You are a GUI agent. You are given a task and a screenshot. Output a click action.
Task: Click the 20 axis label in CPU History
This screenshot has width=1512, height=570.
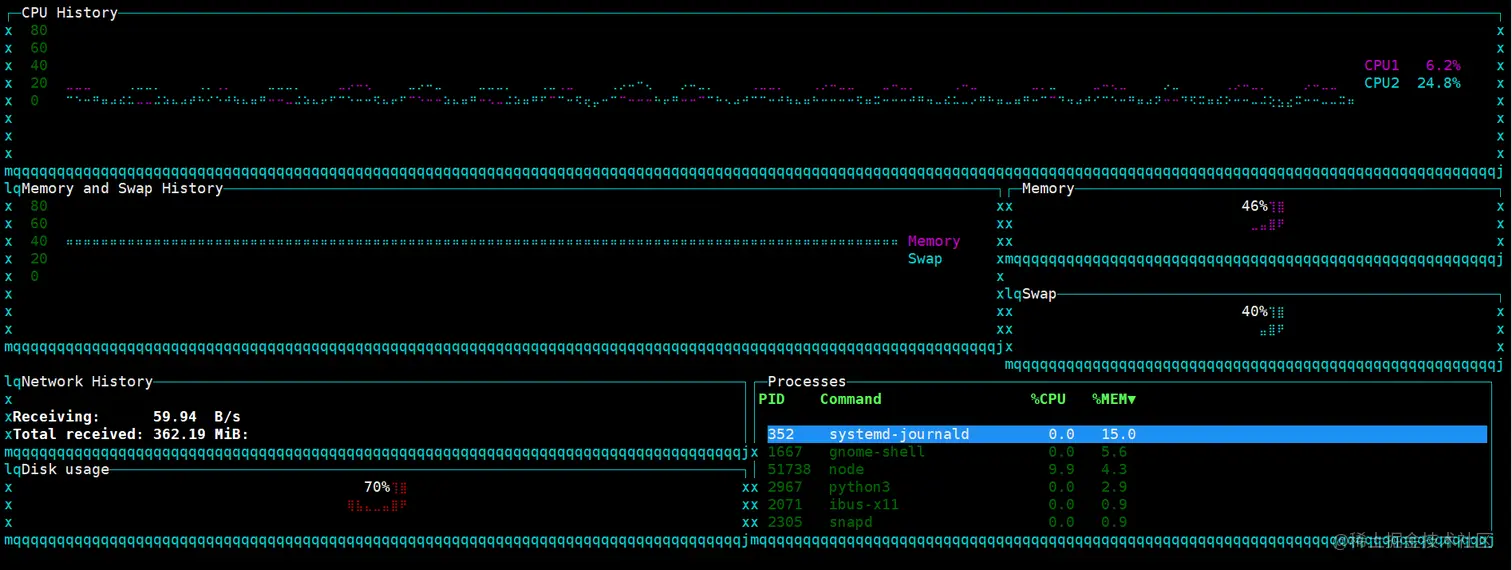click(39, 83)
